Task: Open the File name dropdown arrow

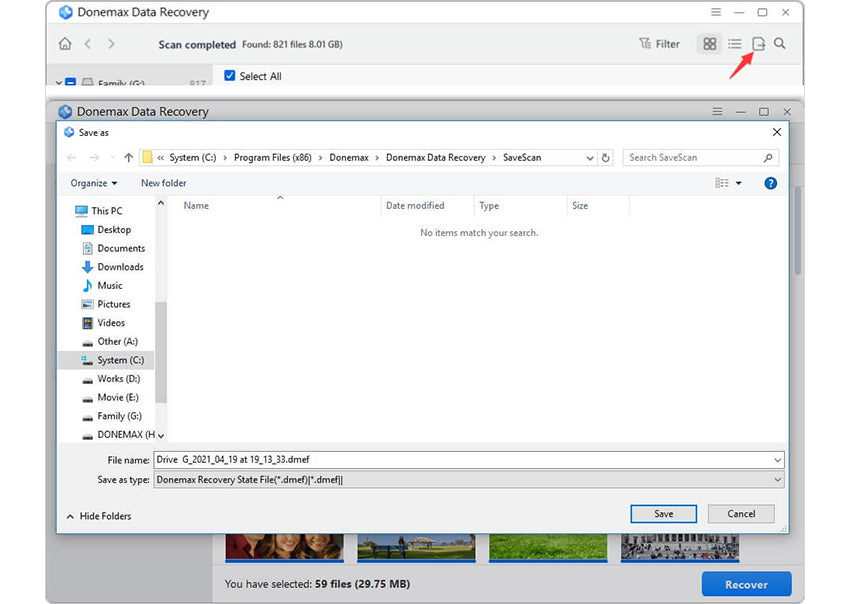Action: [x=778, y=460]
